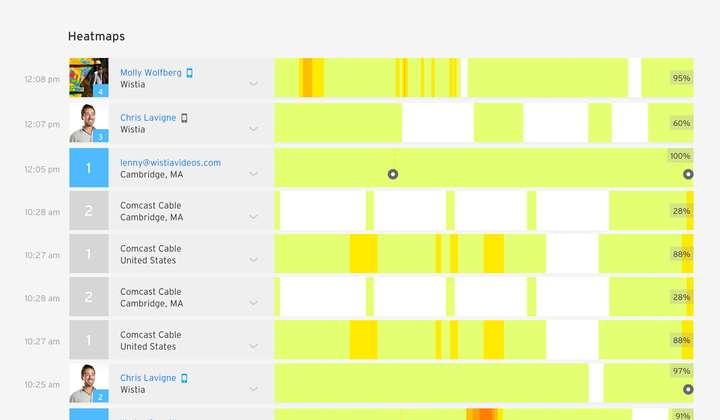Click the circular marker mid-way on lenny's heatmap

[x=393, y=174]
